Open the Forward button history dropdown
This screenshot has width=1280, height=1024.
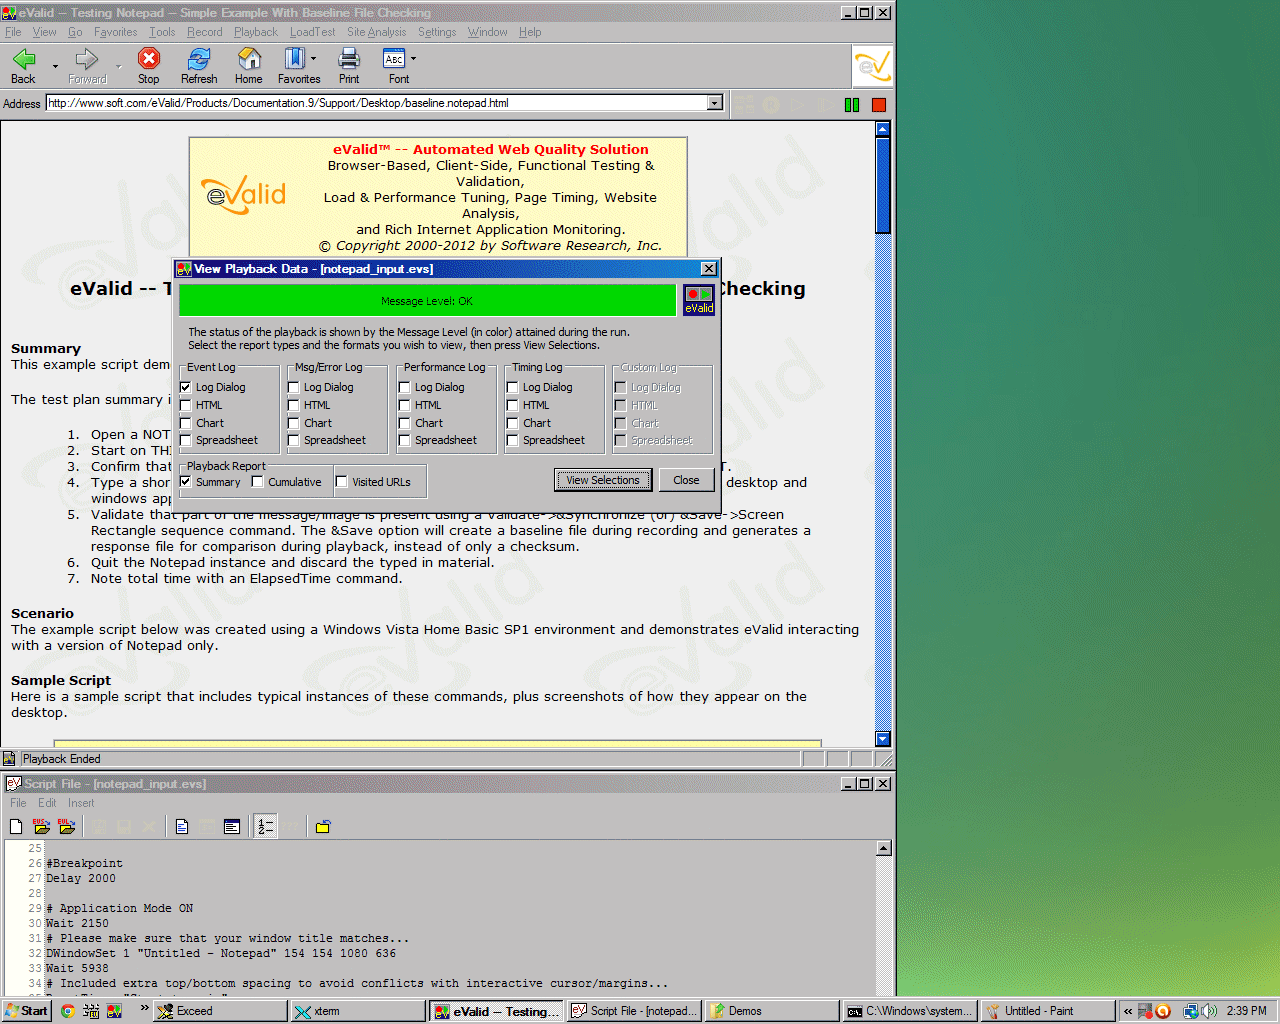118,66
